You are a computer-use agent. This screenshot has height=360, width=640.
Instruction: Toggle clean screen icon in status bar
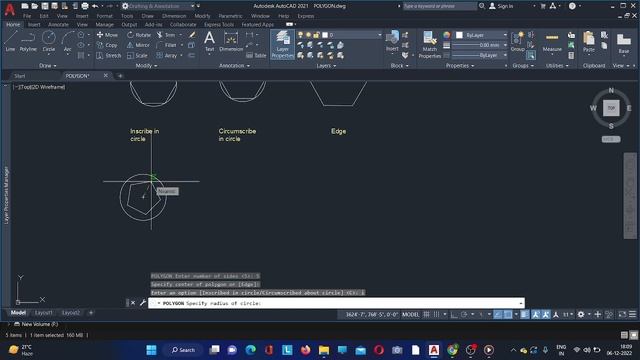pyautogui.click(x=622, y=314)
